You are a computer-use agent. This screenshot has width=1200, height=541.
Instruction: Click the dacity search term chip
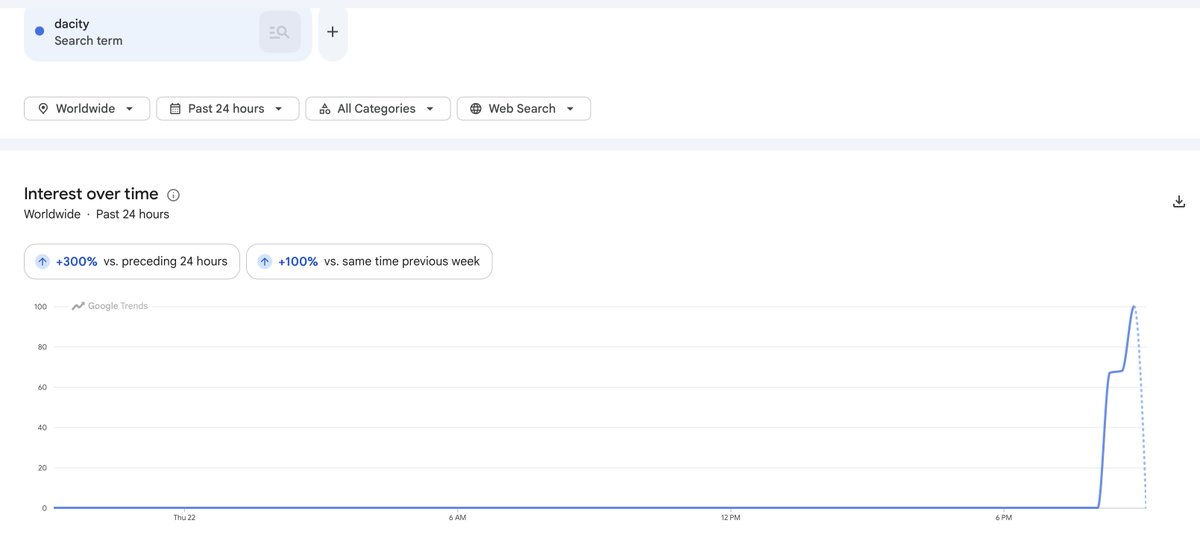[x=167, y=32]
